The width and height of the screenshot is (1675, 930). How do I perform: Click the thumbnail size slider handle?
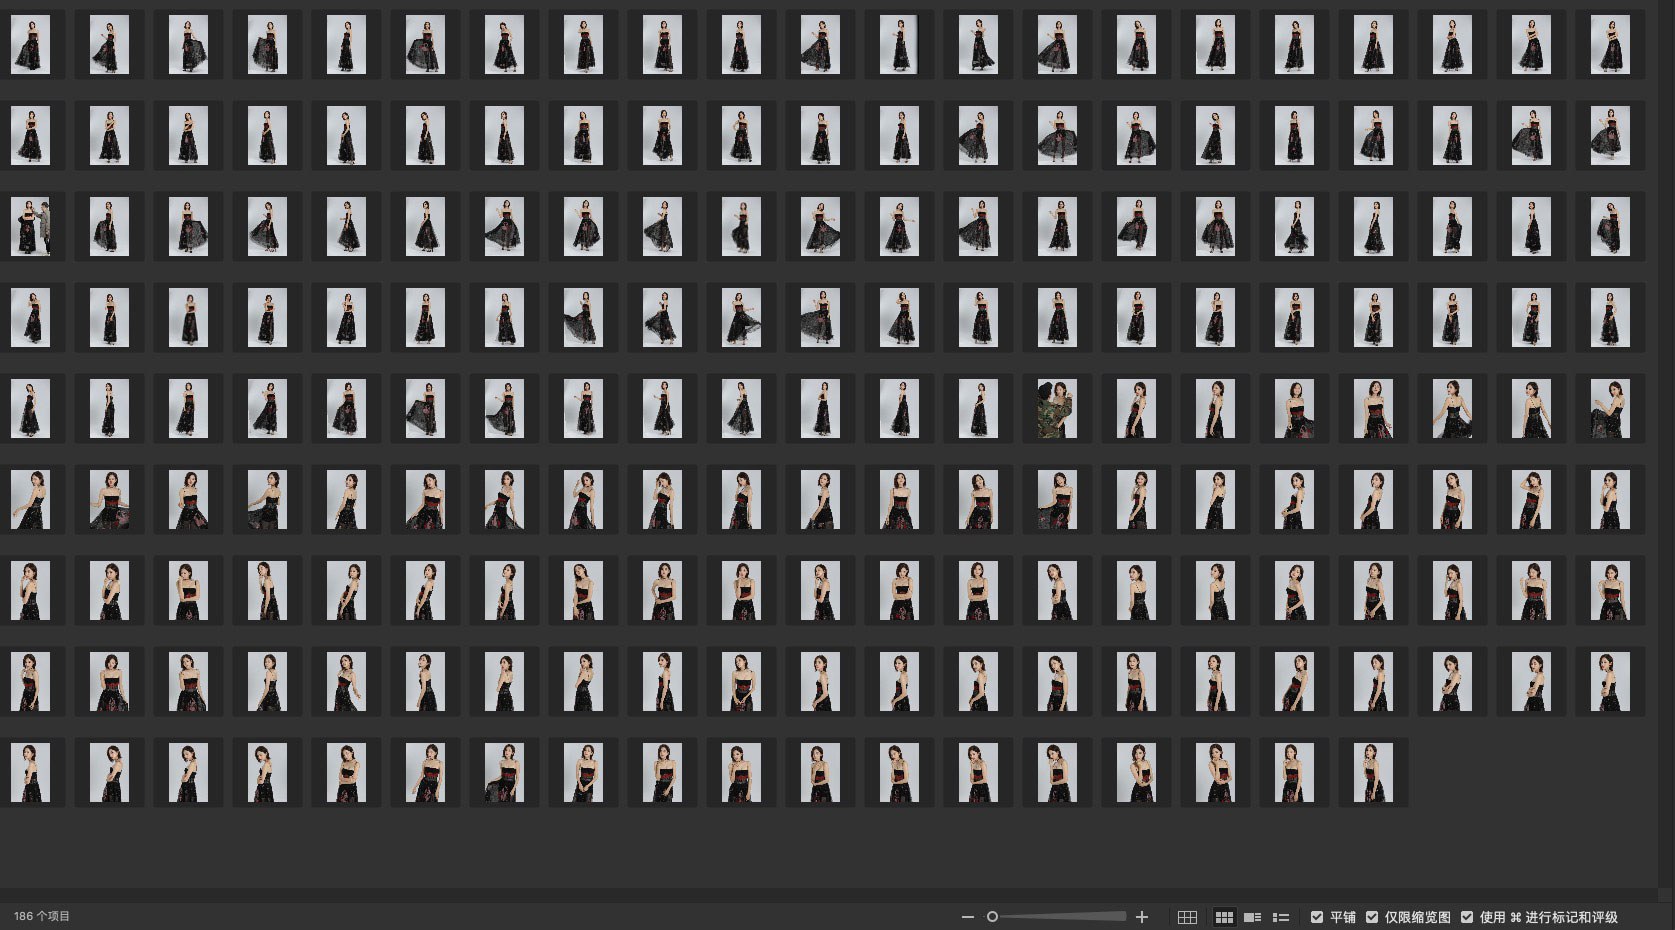coord(992,917)
